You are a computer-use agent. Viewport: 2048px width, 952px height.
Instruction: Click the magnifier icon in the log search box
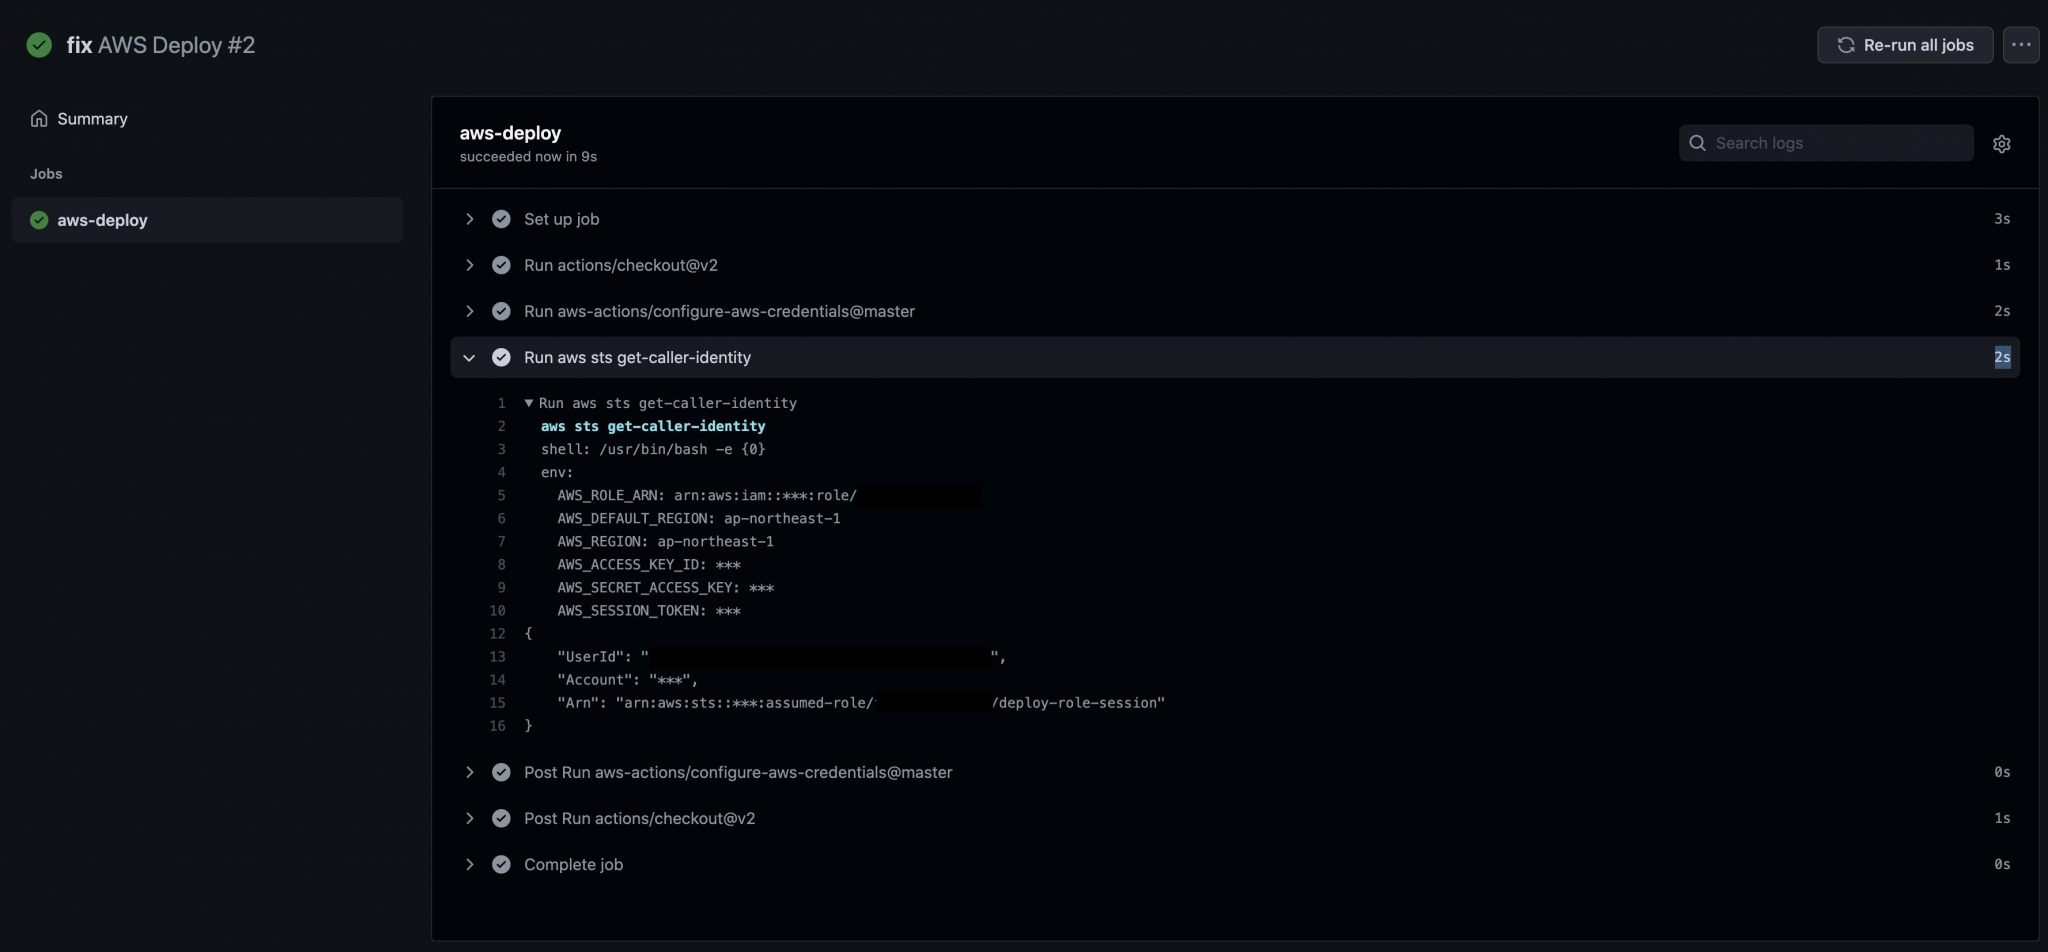point(1698,143)
